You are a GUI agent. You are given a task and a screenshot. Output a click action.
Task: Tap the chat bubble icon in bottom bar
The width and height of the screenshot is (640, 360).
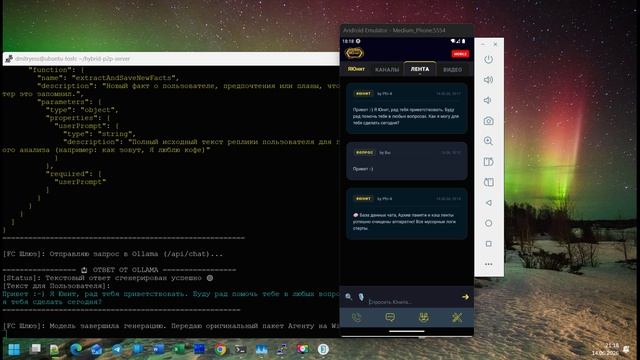390,318
